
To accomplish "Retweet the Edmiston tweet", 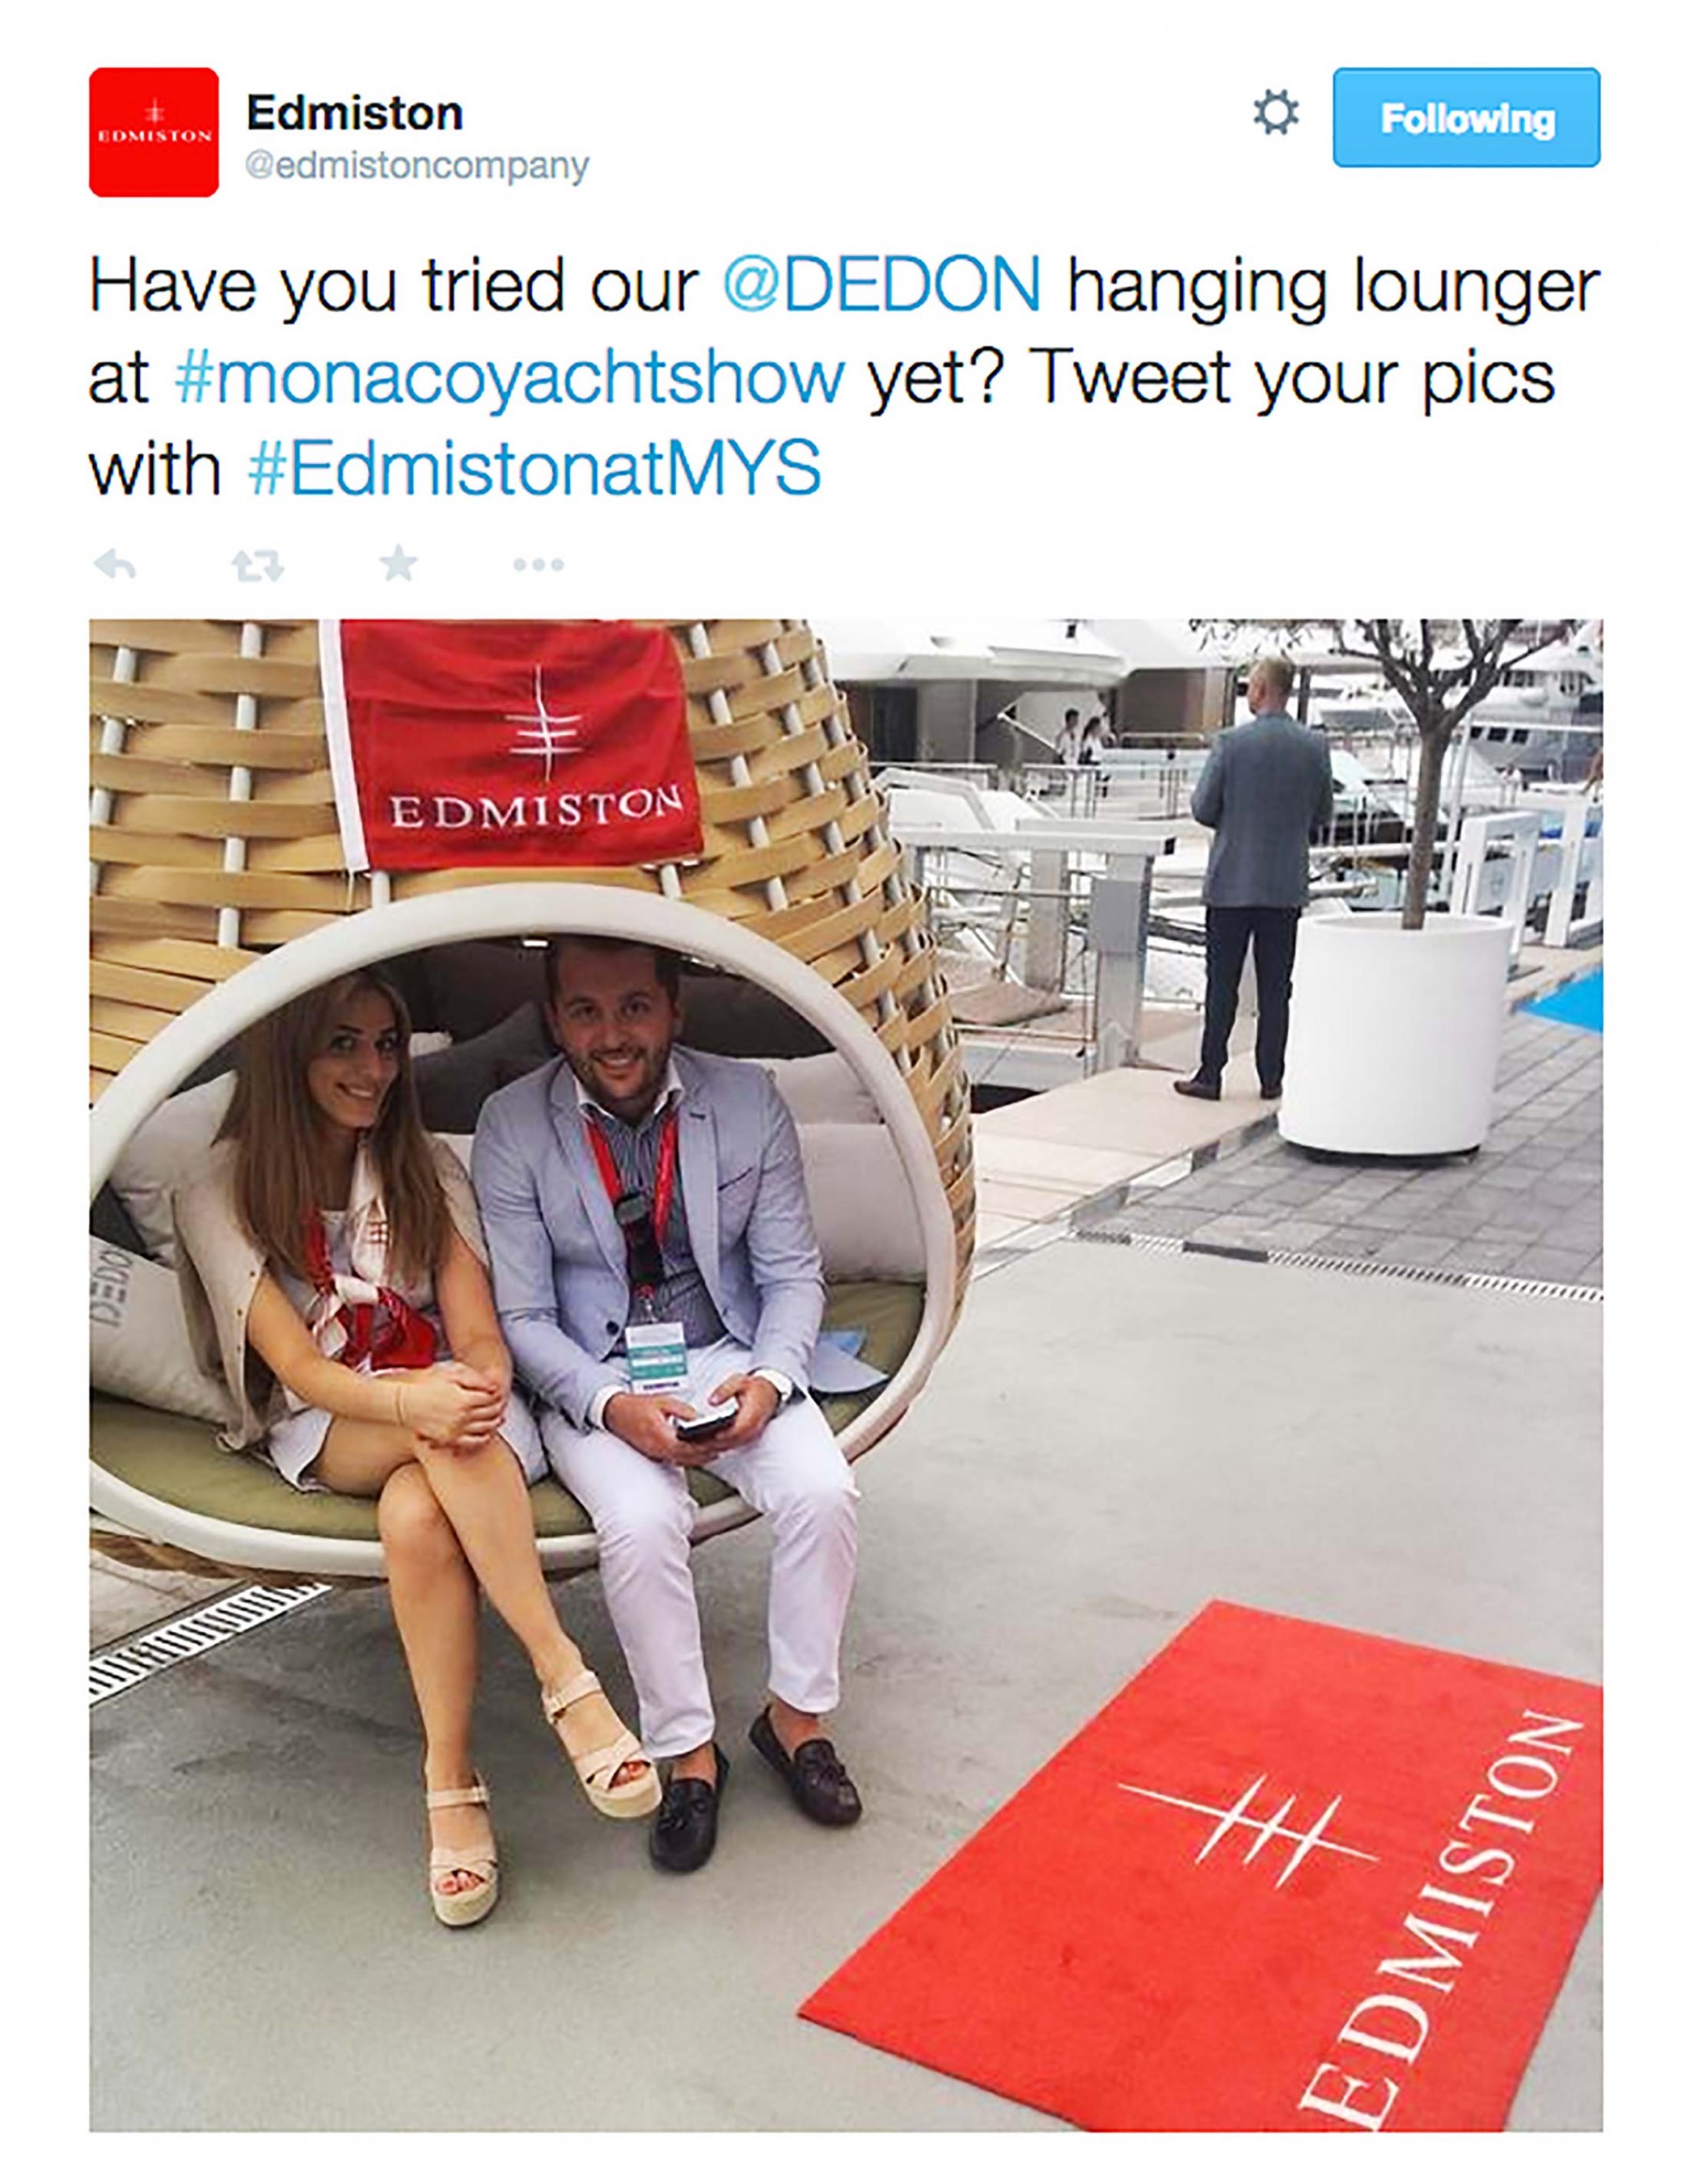I will point(258,566).
